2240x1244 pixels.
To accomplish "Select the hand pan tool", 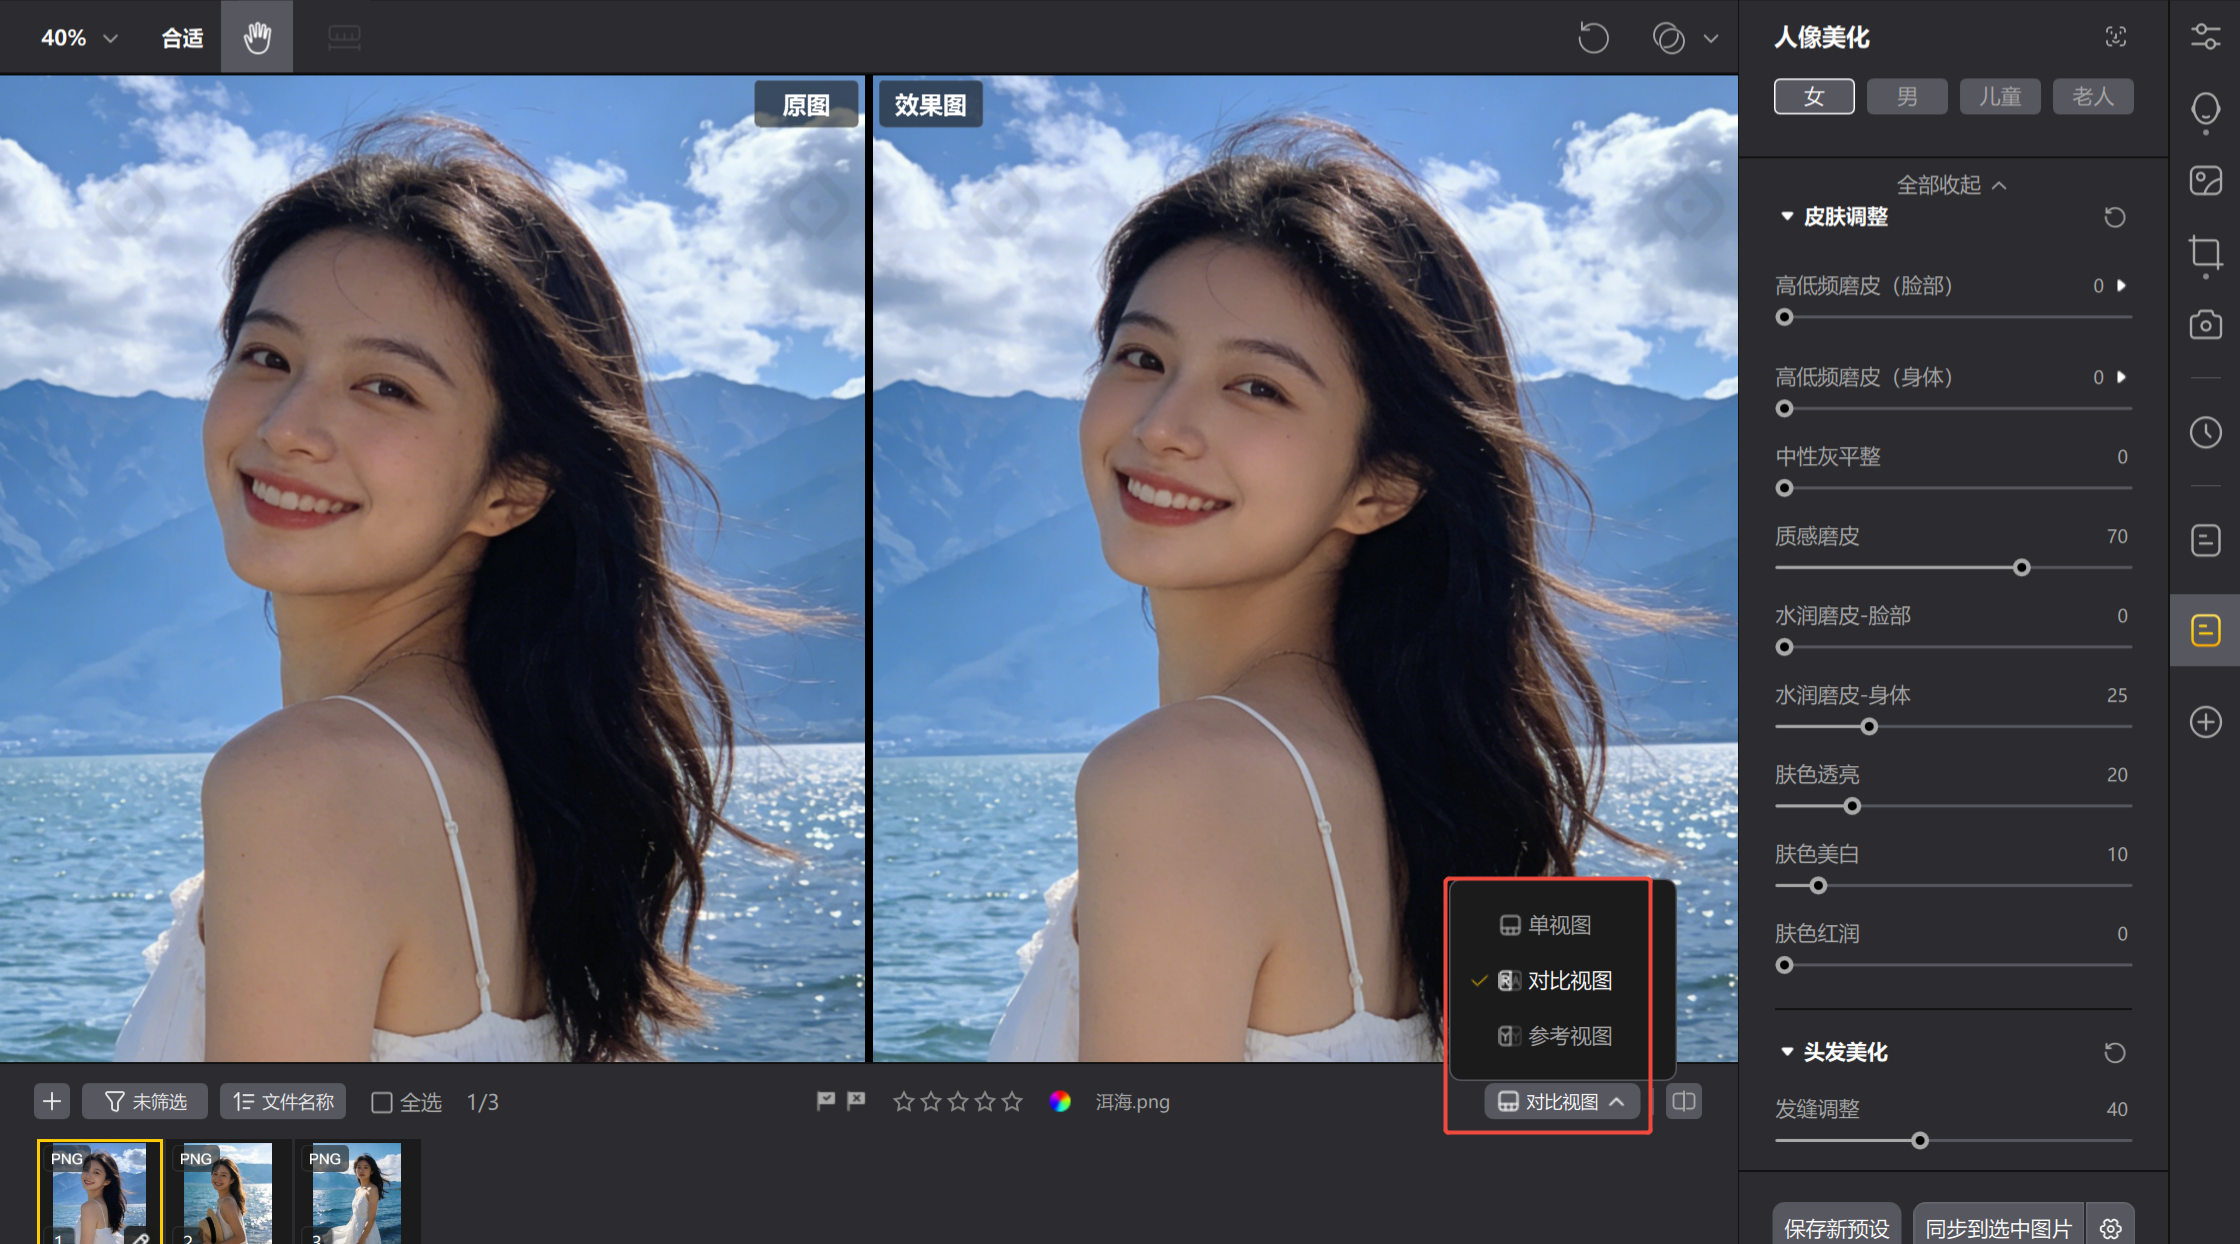I will tap(257, 38).
